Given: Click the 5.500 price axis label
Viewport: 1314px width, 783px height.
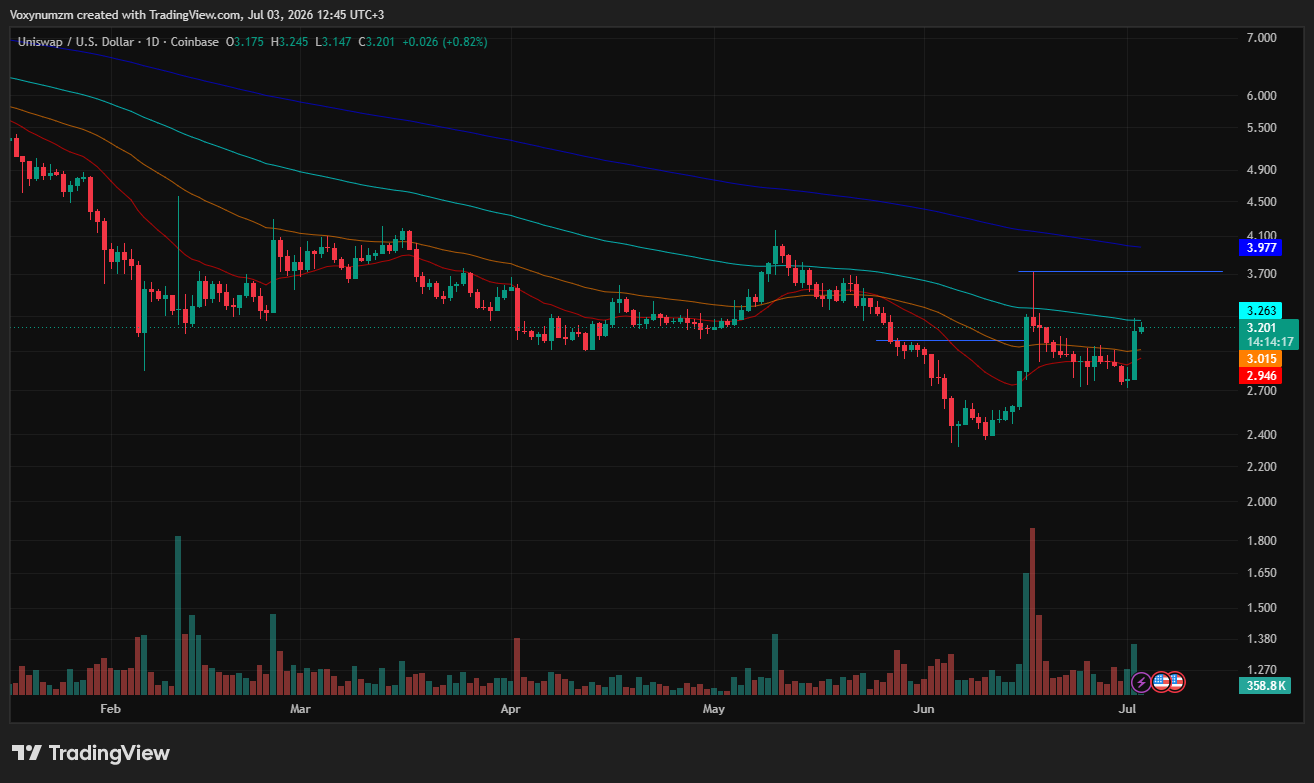Looking at the screenshot, I should pos(1263,128).
